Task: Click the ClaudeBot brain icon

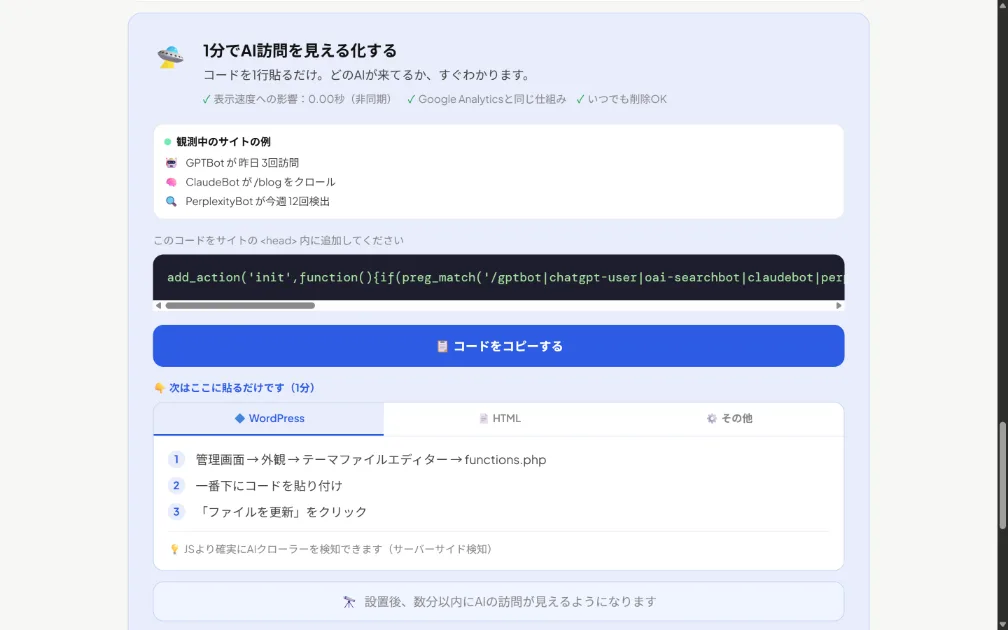Action: click(x=169, y=182)
